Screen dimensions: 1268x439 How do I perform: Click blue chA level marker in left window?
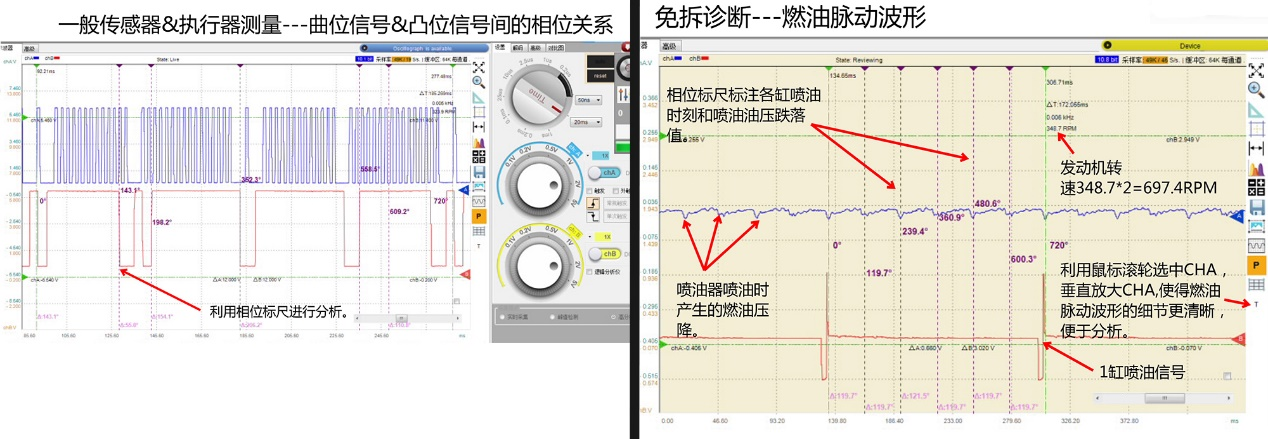coord(464,188)
